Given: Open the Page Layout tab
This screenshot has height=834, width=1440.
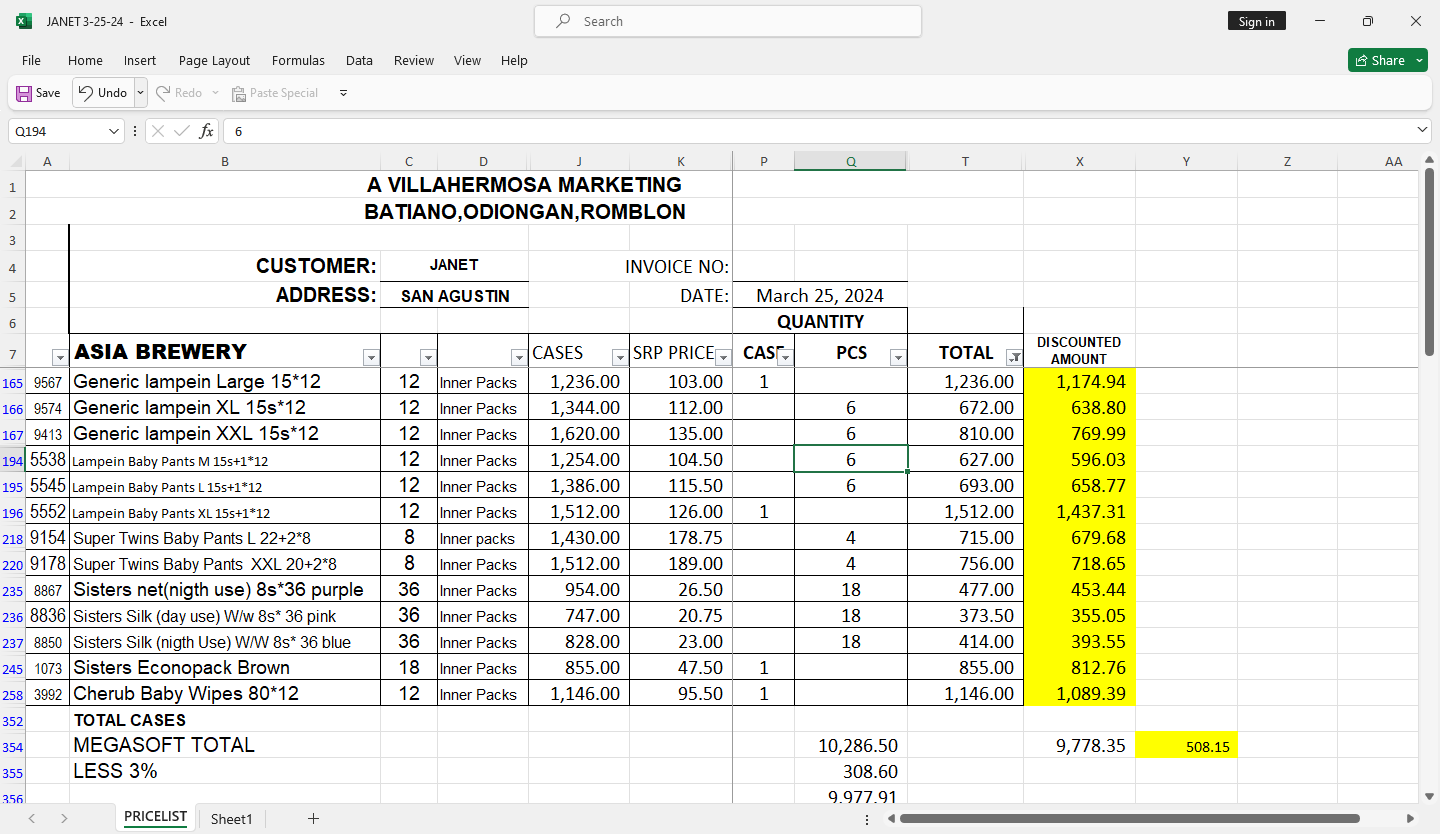Looking at the screenshot, I should coord(214,61).
